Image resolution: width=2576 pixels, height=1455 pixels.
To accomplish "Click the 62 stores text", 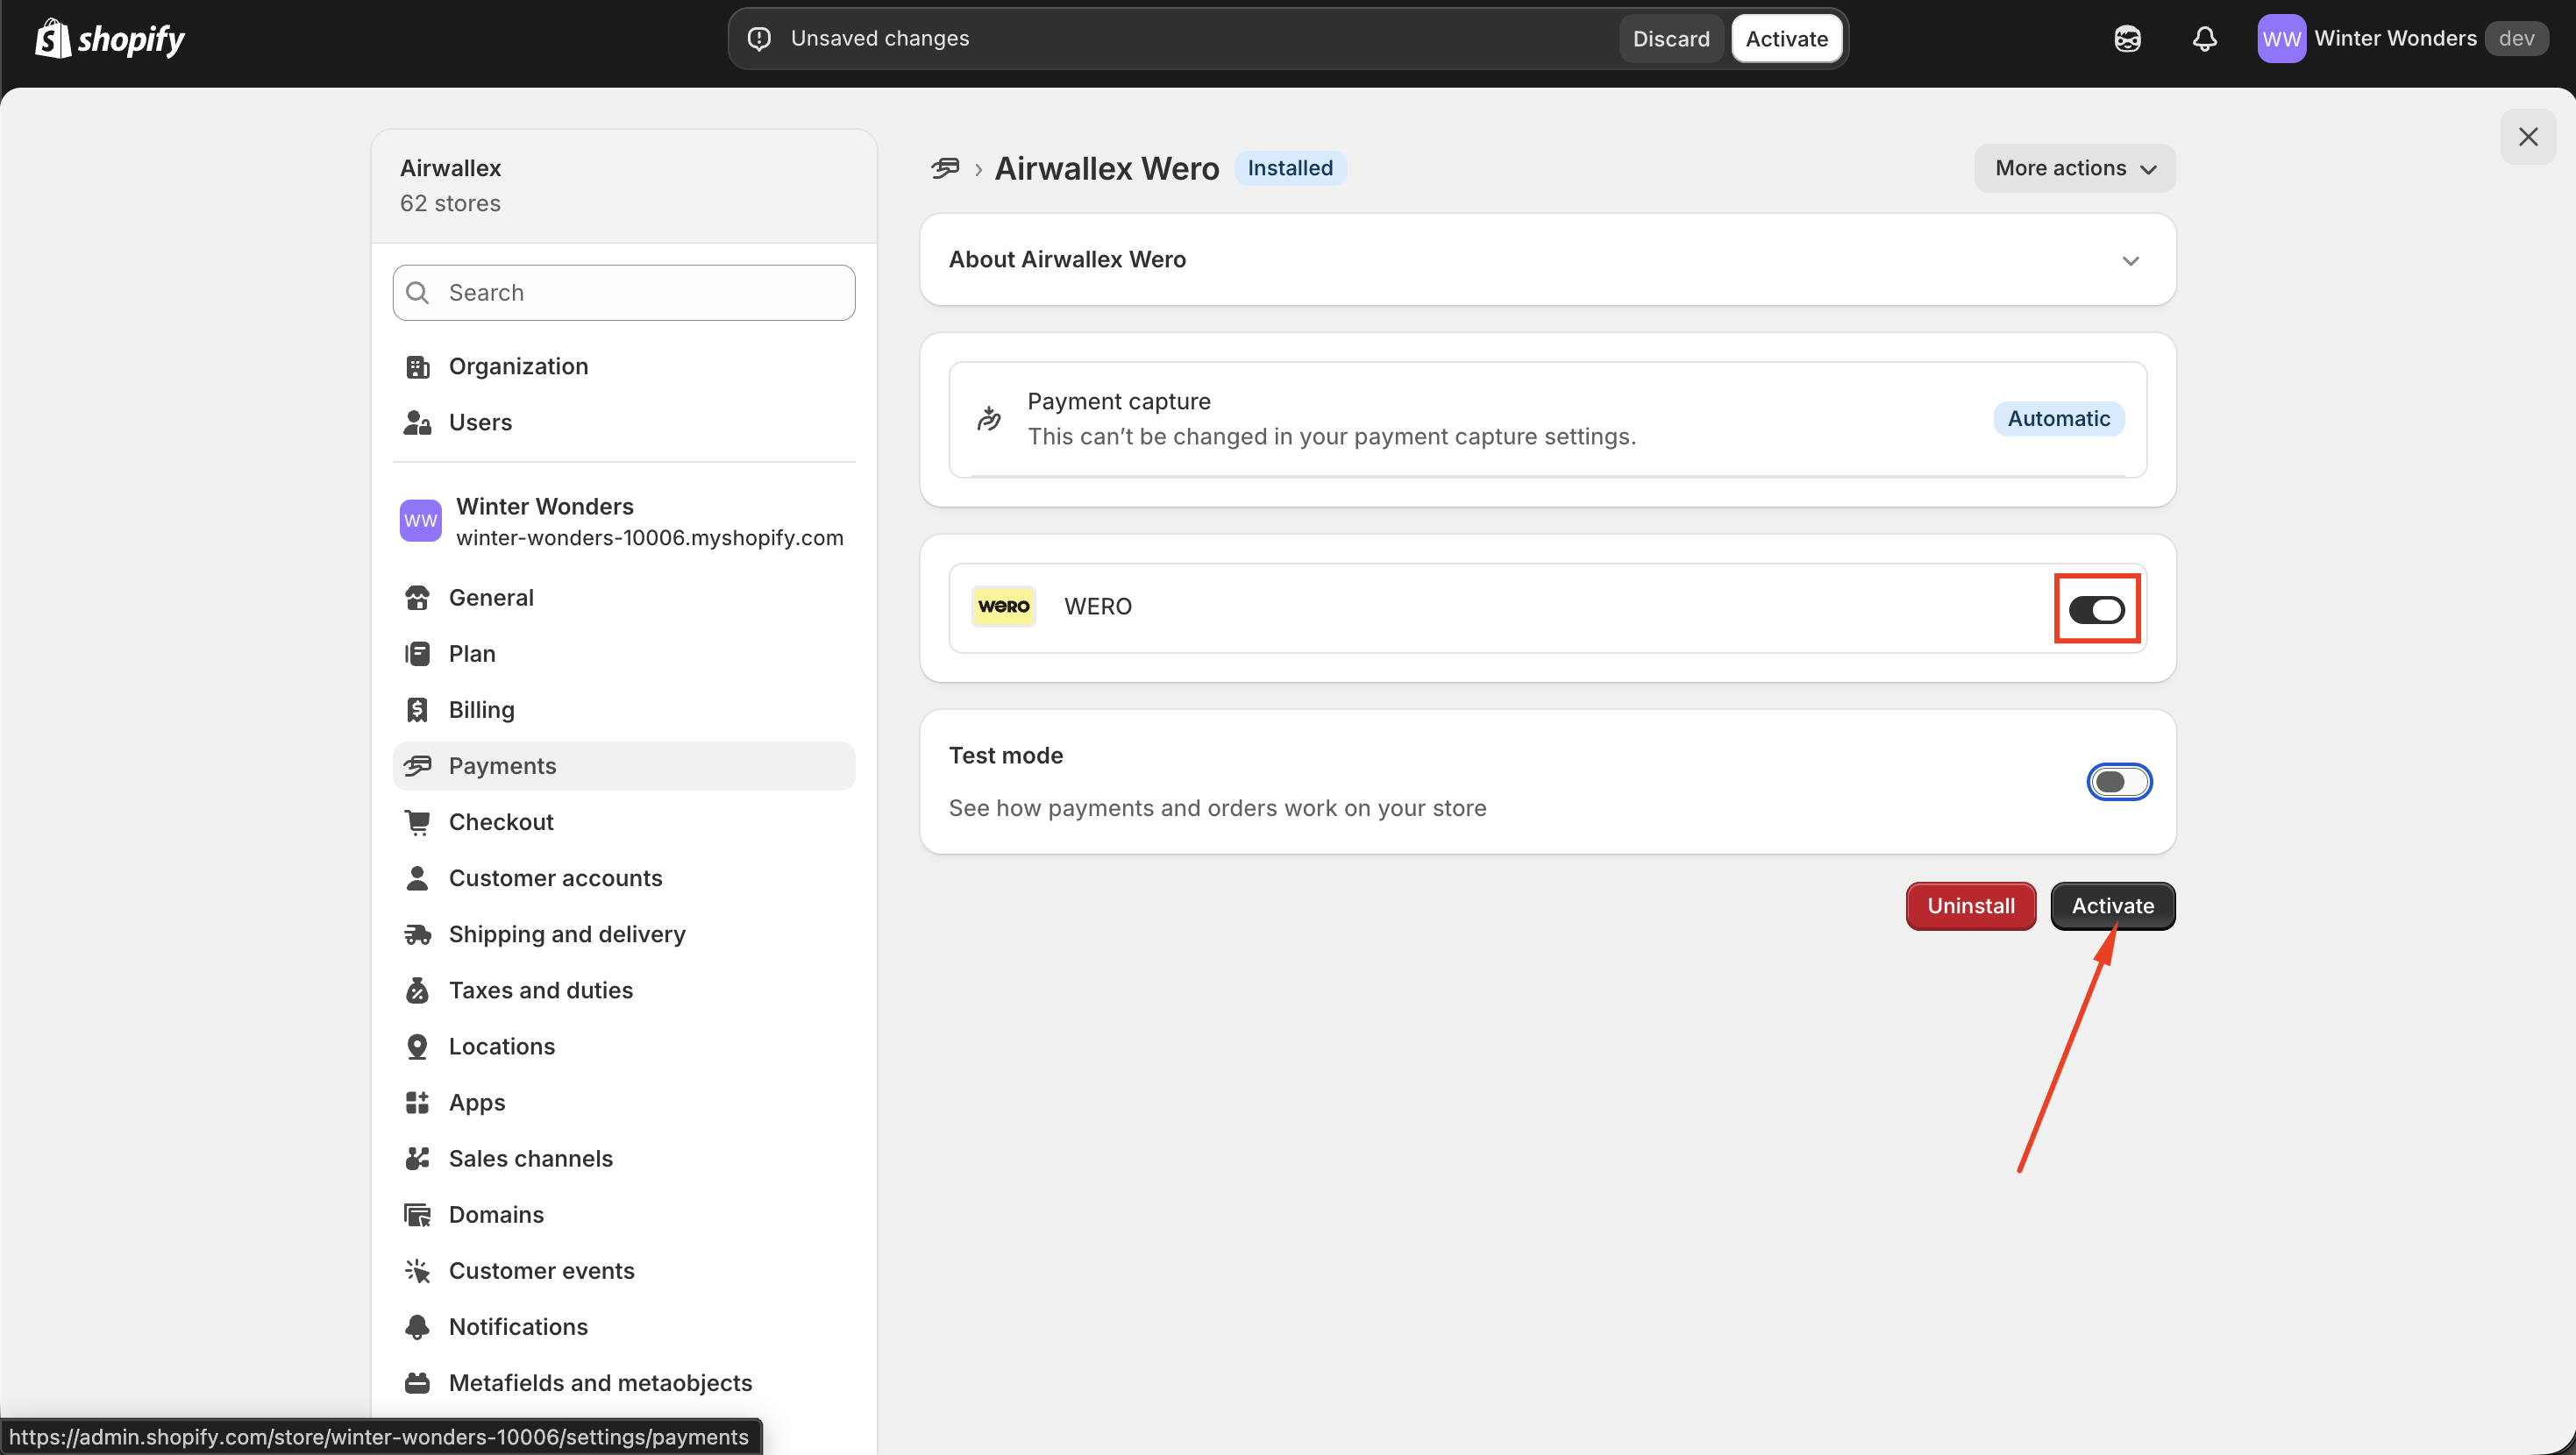I will point(450,204).
